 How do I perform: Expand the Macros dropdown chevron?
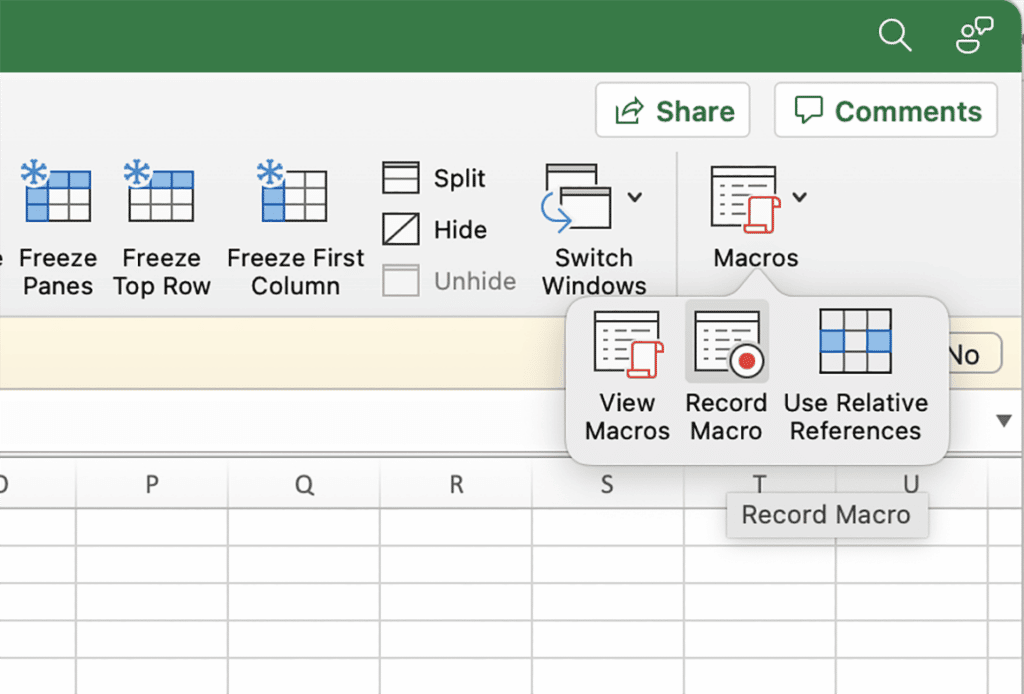pos(800,197)
